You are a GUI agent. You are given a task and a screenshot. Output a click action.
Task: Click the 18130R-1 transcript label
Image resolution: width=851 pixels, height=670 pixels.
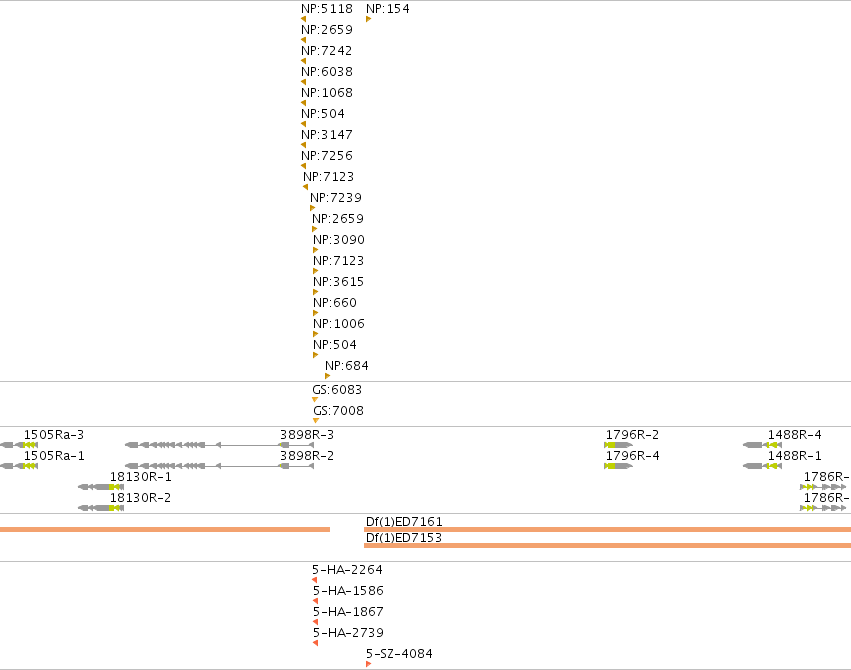tap(141, 476)
